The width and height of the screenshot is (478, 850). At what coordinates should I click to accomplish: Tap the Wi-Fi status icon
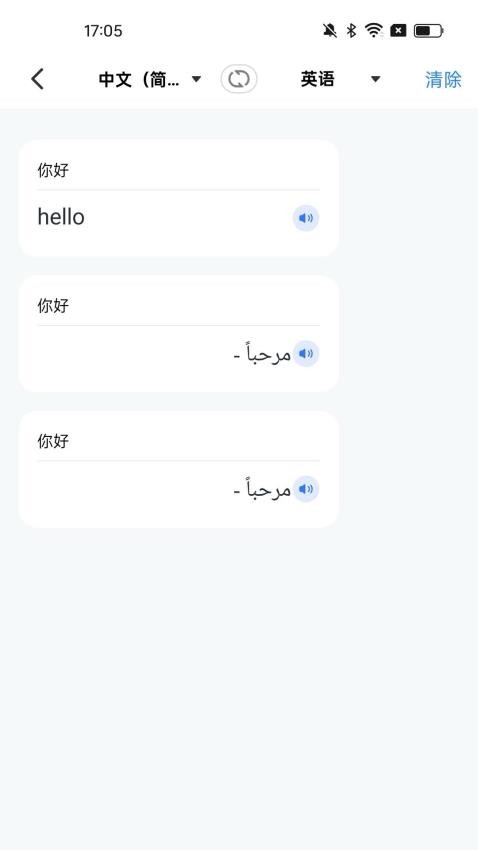374,30
